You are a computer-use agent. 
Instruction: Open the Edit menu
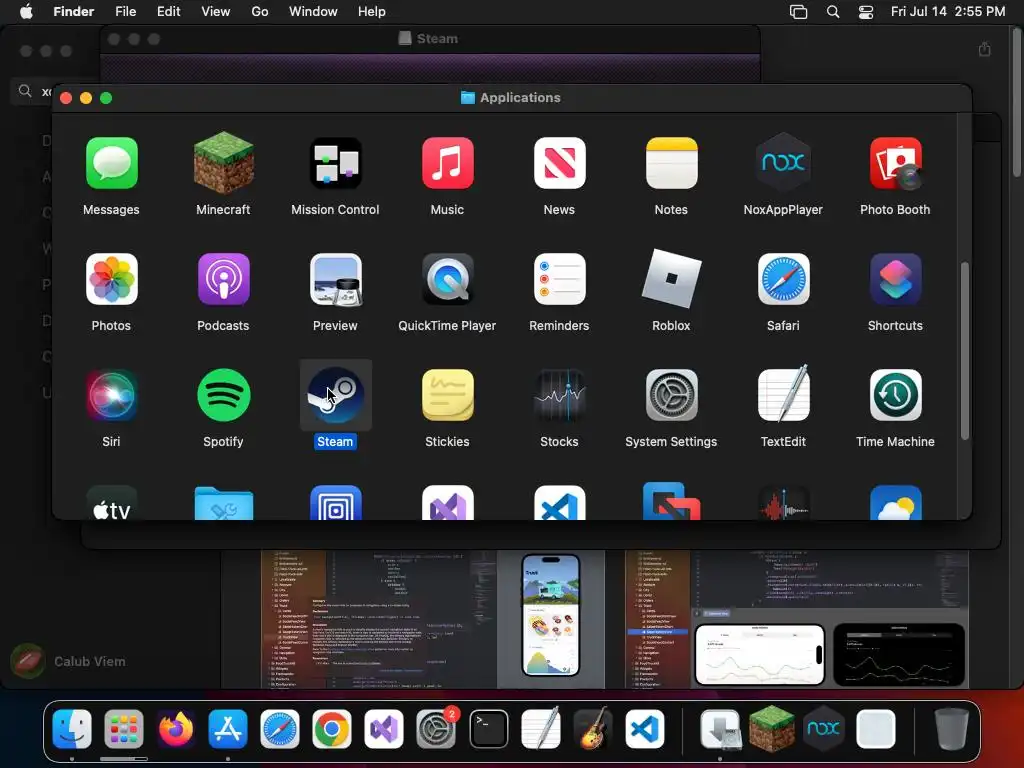(168, 12)
